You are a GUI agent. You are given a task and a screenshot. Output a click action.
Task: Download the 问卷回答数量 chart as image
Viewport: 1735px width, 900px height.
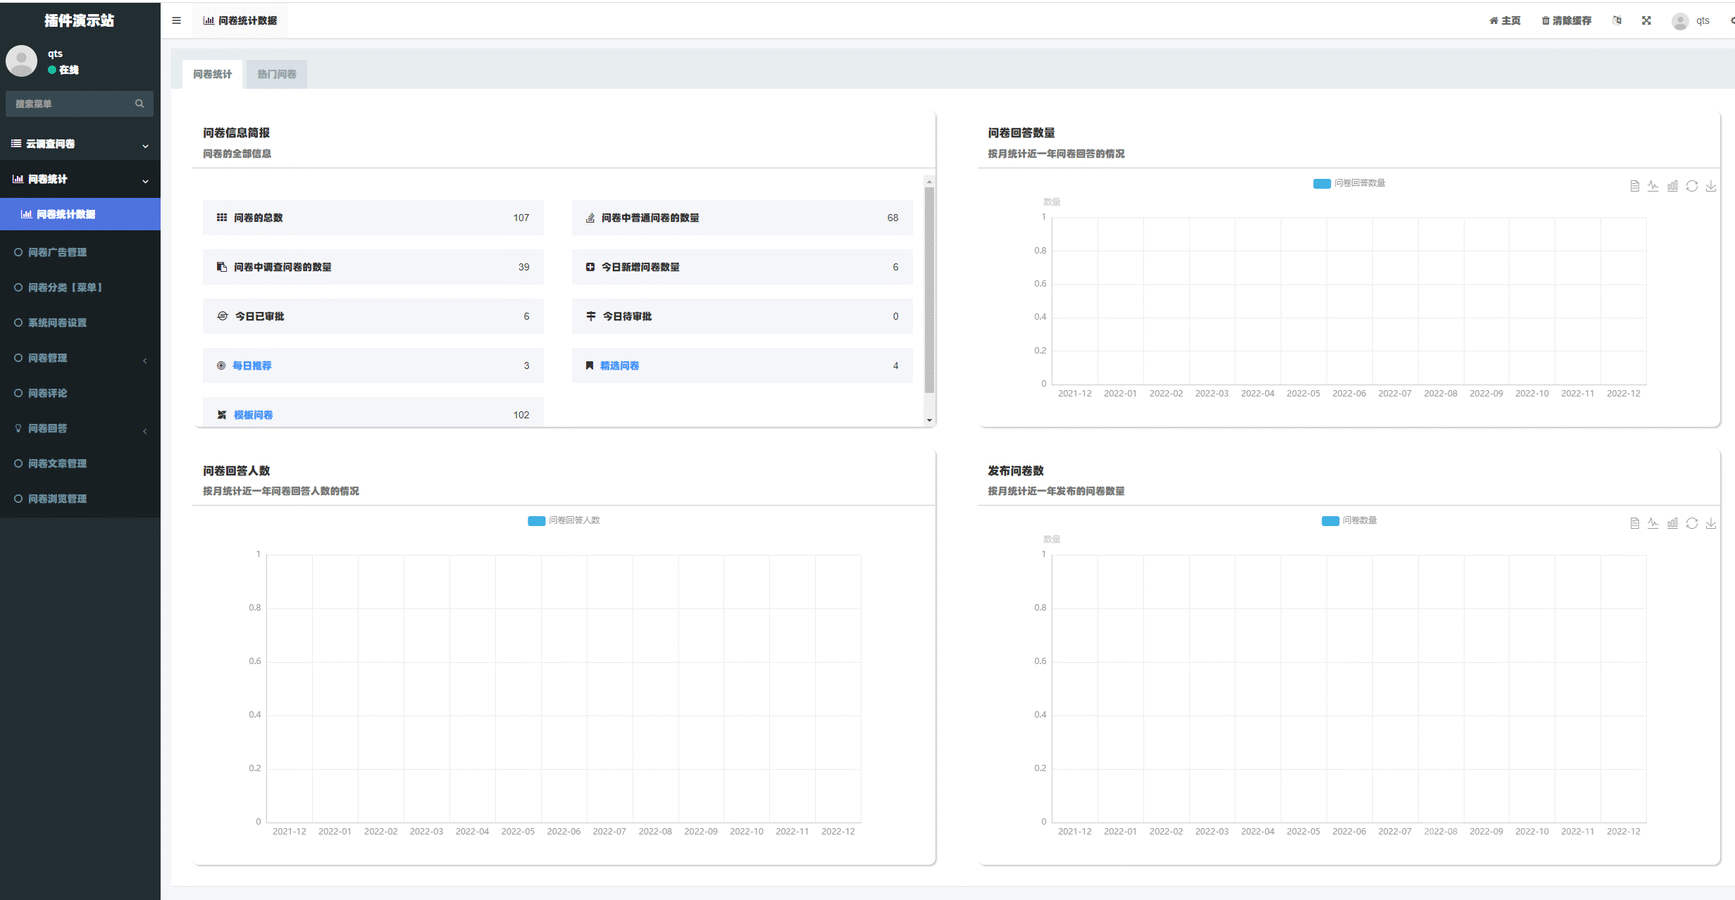[1711, 186]
